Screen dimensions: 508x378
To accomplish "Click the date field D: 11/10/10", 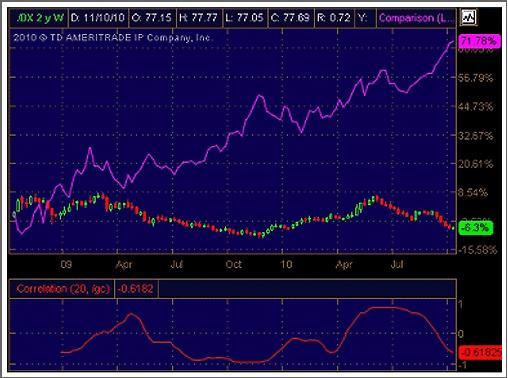I will click(x=98, y=18).
